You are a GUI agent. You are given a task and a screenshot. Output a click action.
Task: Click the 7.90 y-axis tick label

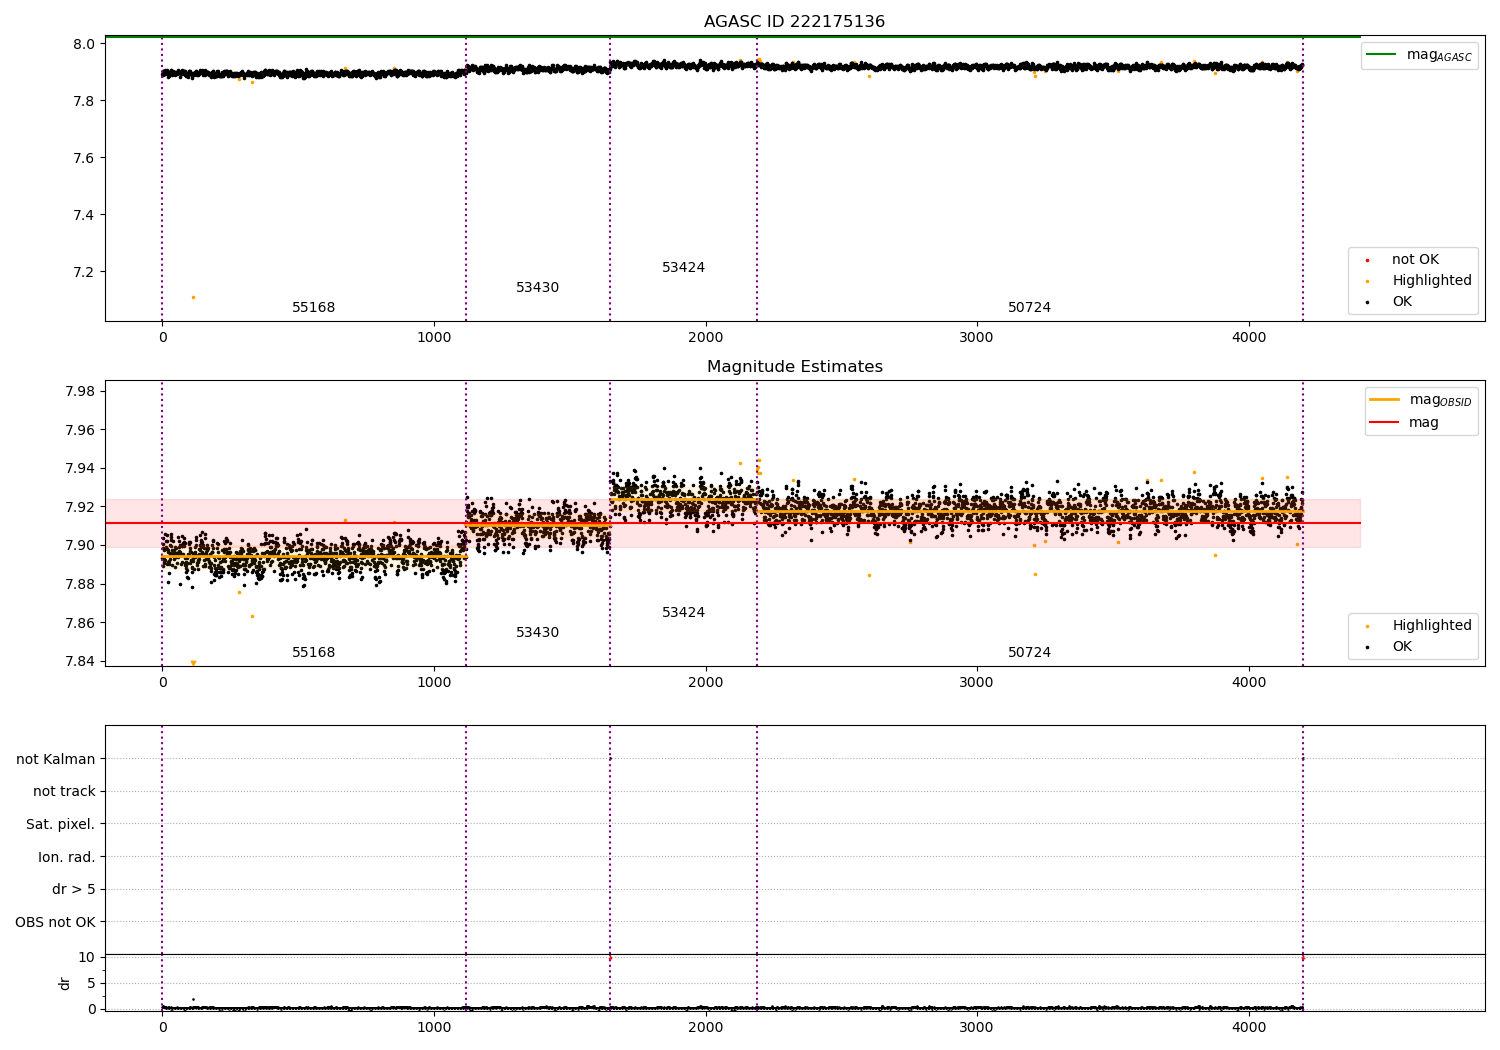point(81,546)
